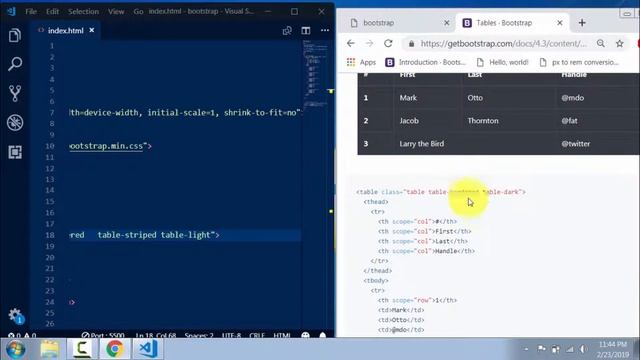Close the Tables - Bootstrap tab

[560, 23]
